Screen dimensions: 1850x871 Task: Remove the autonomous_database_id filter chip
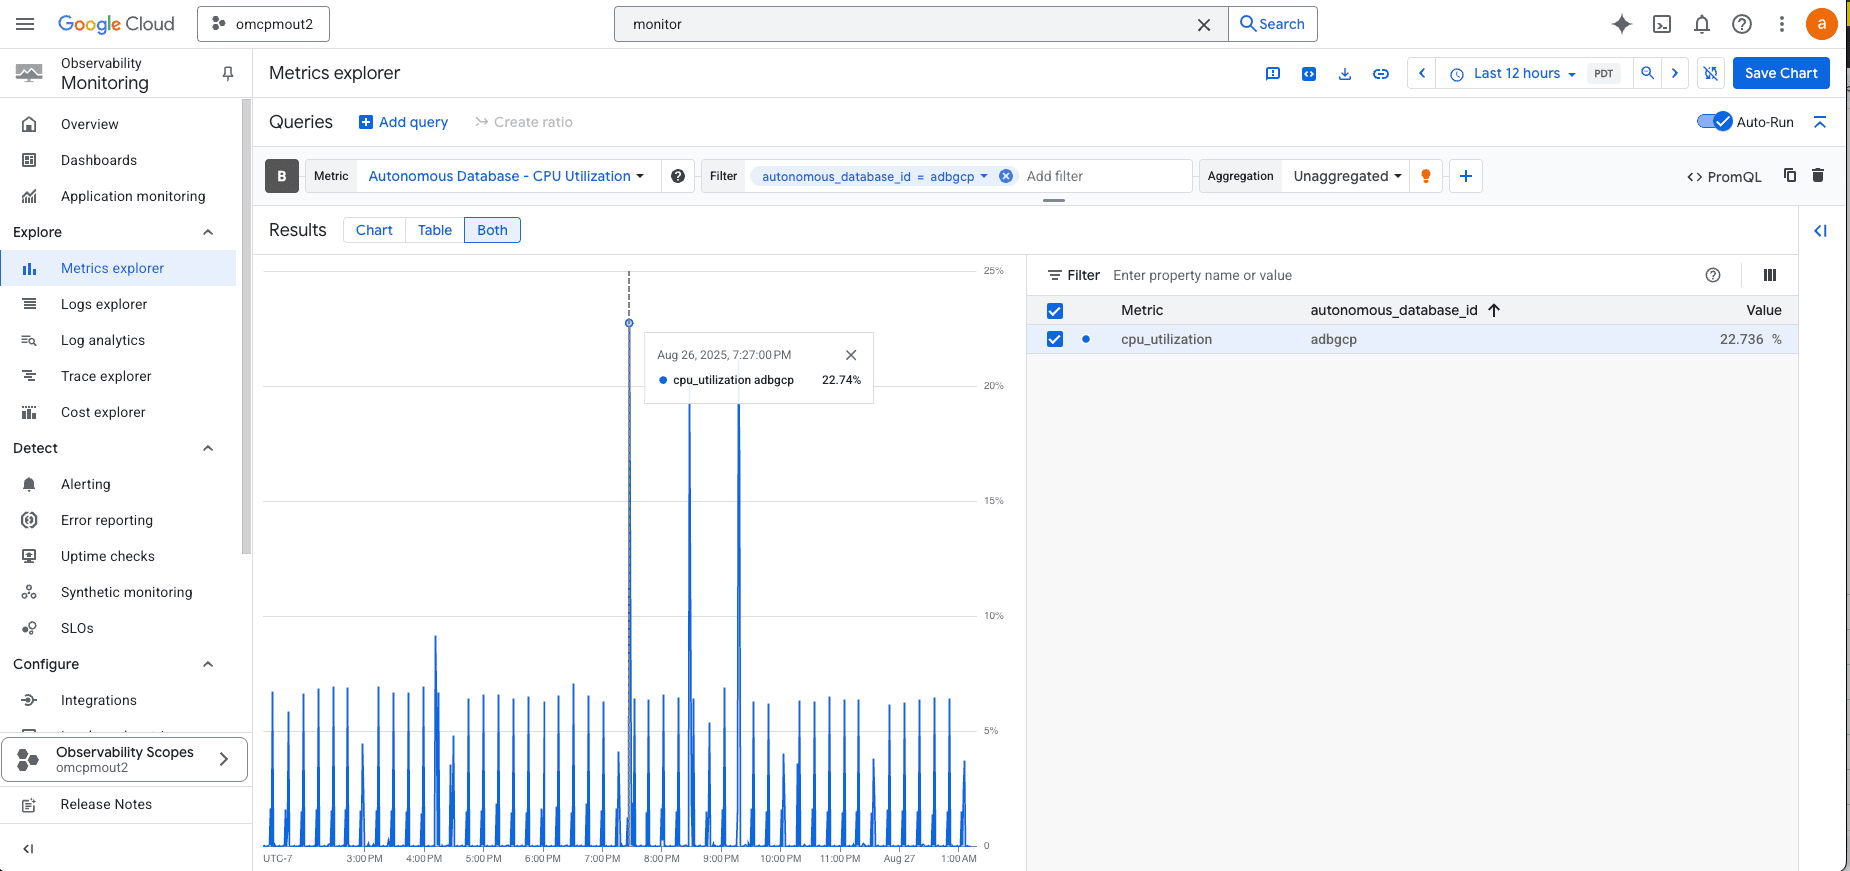point(1006,176)
